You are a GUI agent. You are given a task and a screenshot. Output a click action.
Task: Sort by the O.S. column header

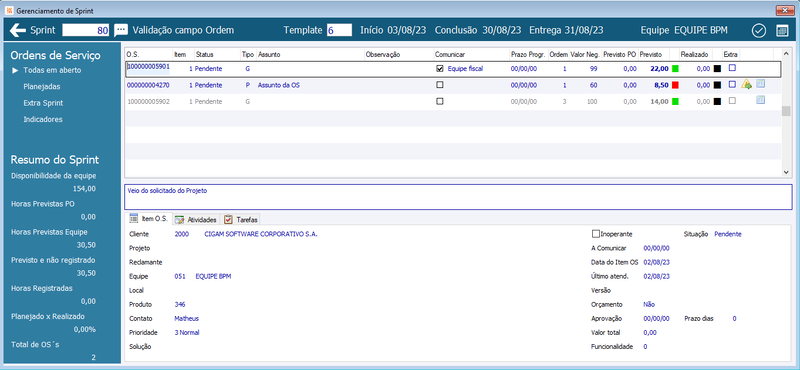(149, 54)
